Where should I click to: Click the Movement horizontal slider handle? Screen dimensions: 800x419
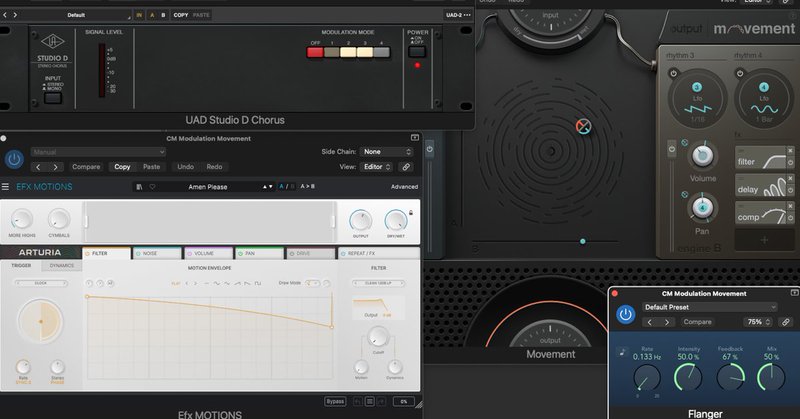[583, 241]
